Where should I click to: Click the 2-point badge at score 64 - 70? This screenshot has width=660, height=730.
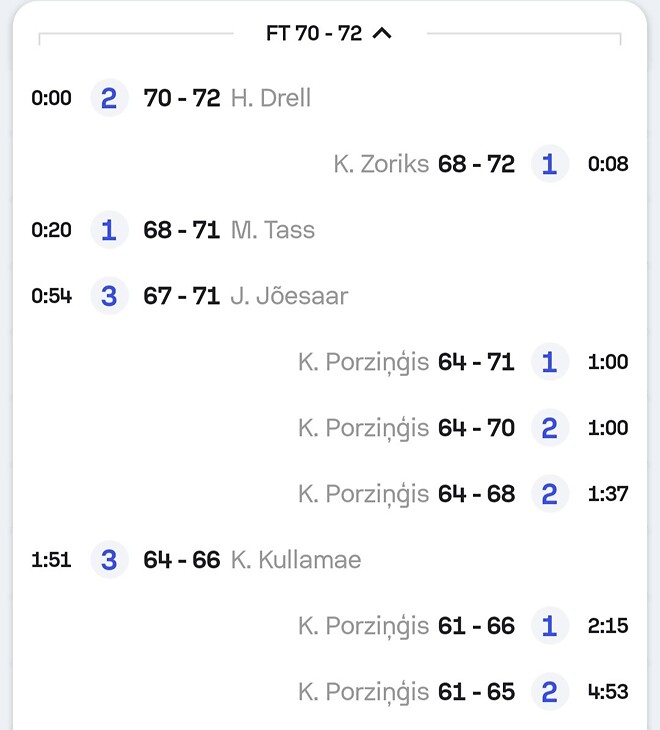coord(548,428)
